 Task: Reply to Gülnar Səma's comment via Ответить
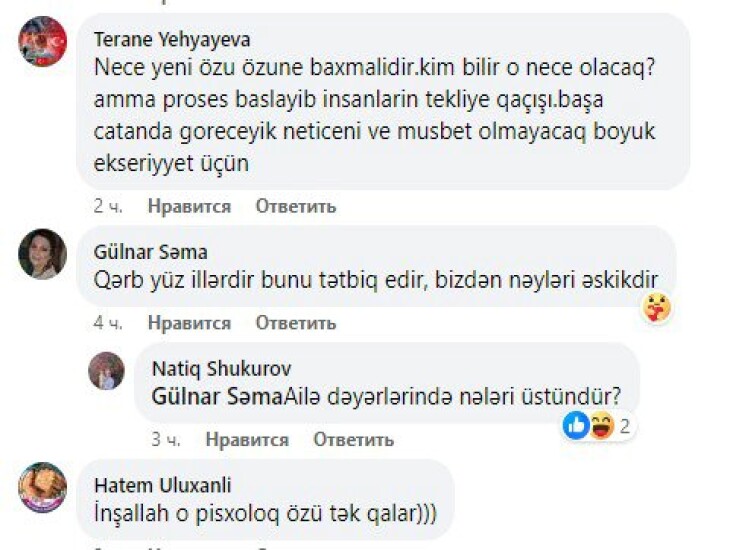296,322
